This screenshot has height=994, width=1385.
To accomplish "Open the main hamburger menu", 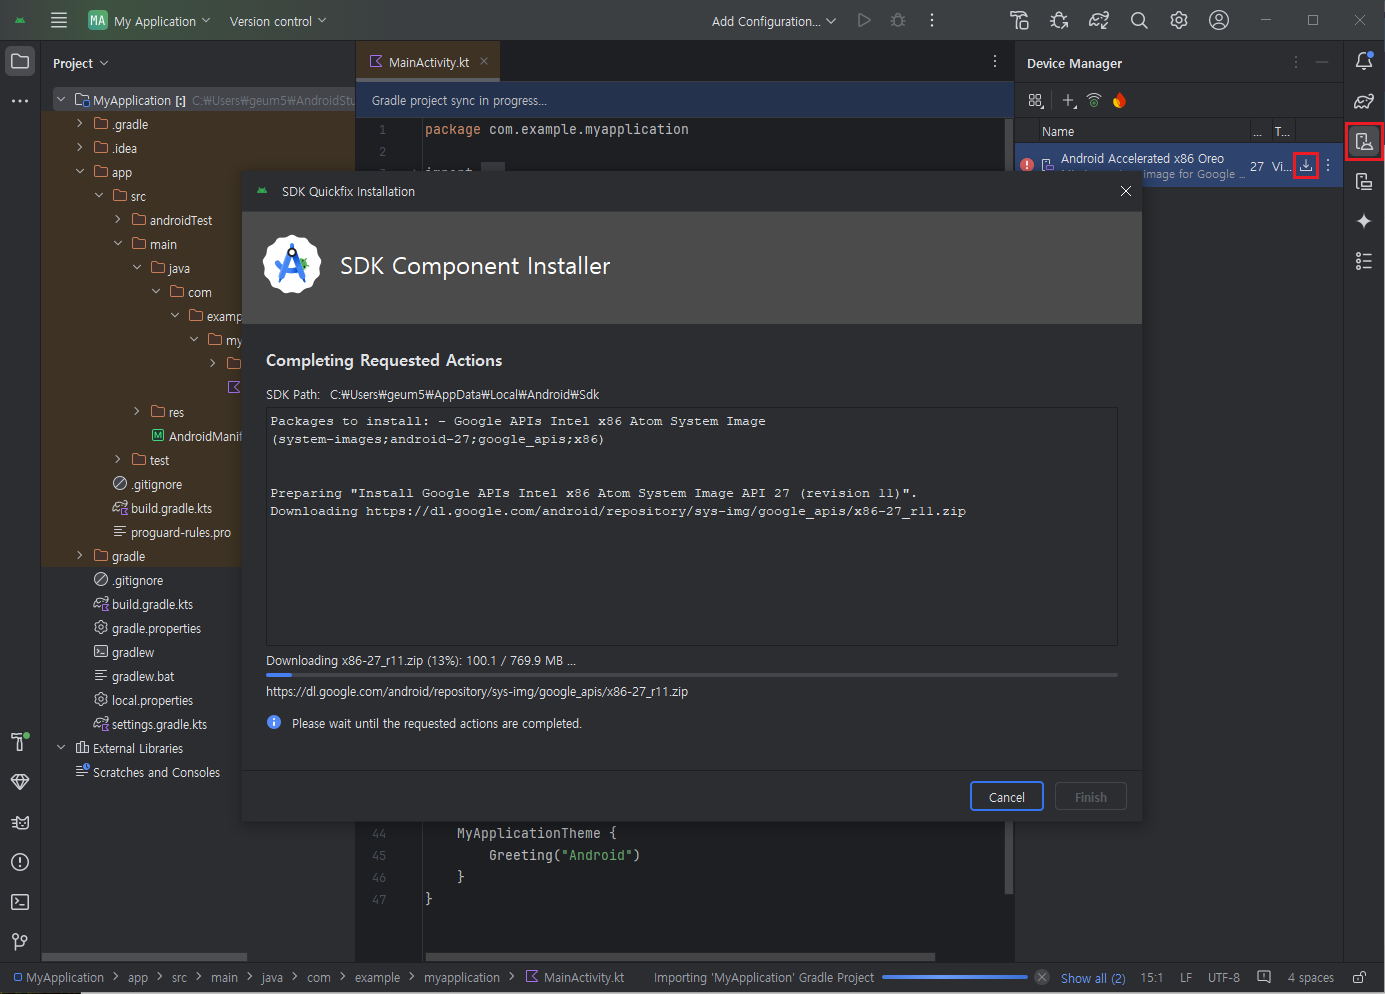I will (59, 20).
